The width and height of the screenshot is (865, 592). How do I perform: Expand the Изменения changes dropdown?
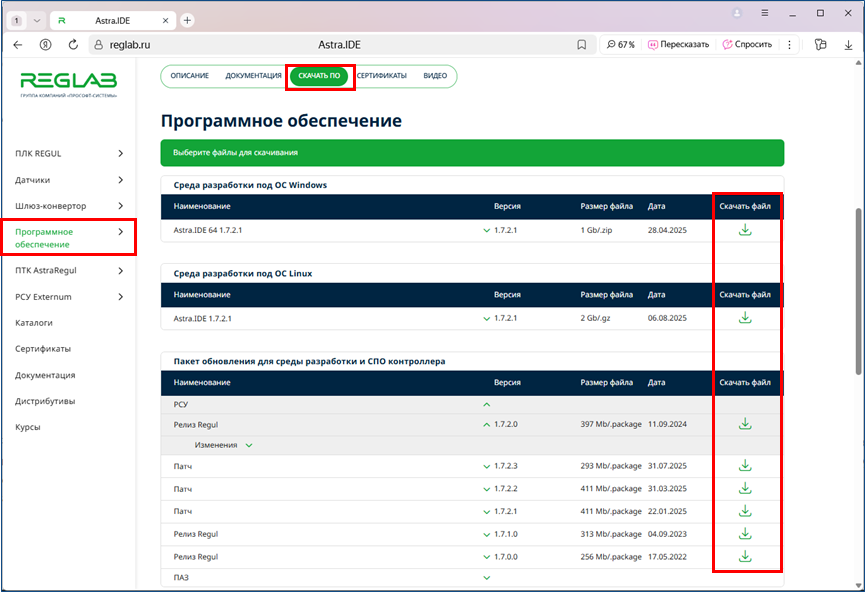pyautogui.click(x=249, y=445)
